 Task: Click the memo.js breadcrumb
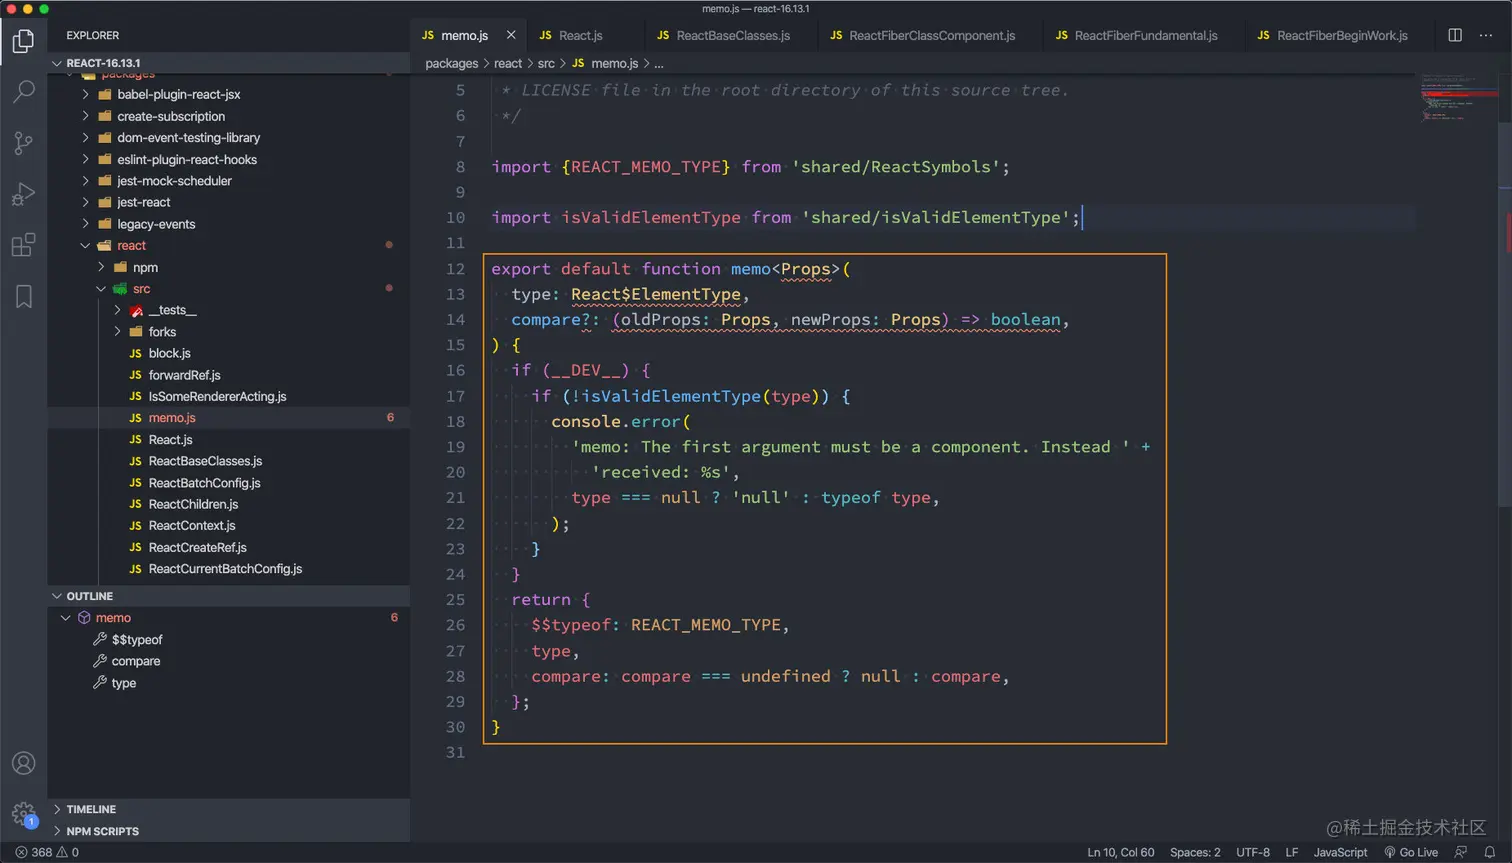click(605, 63)
